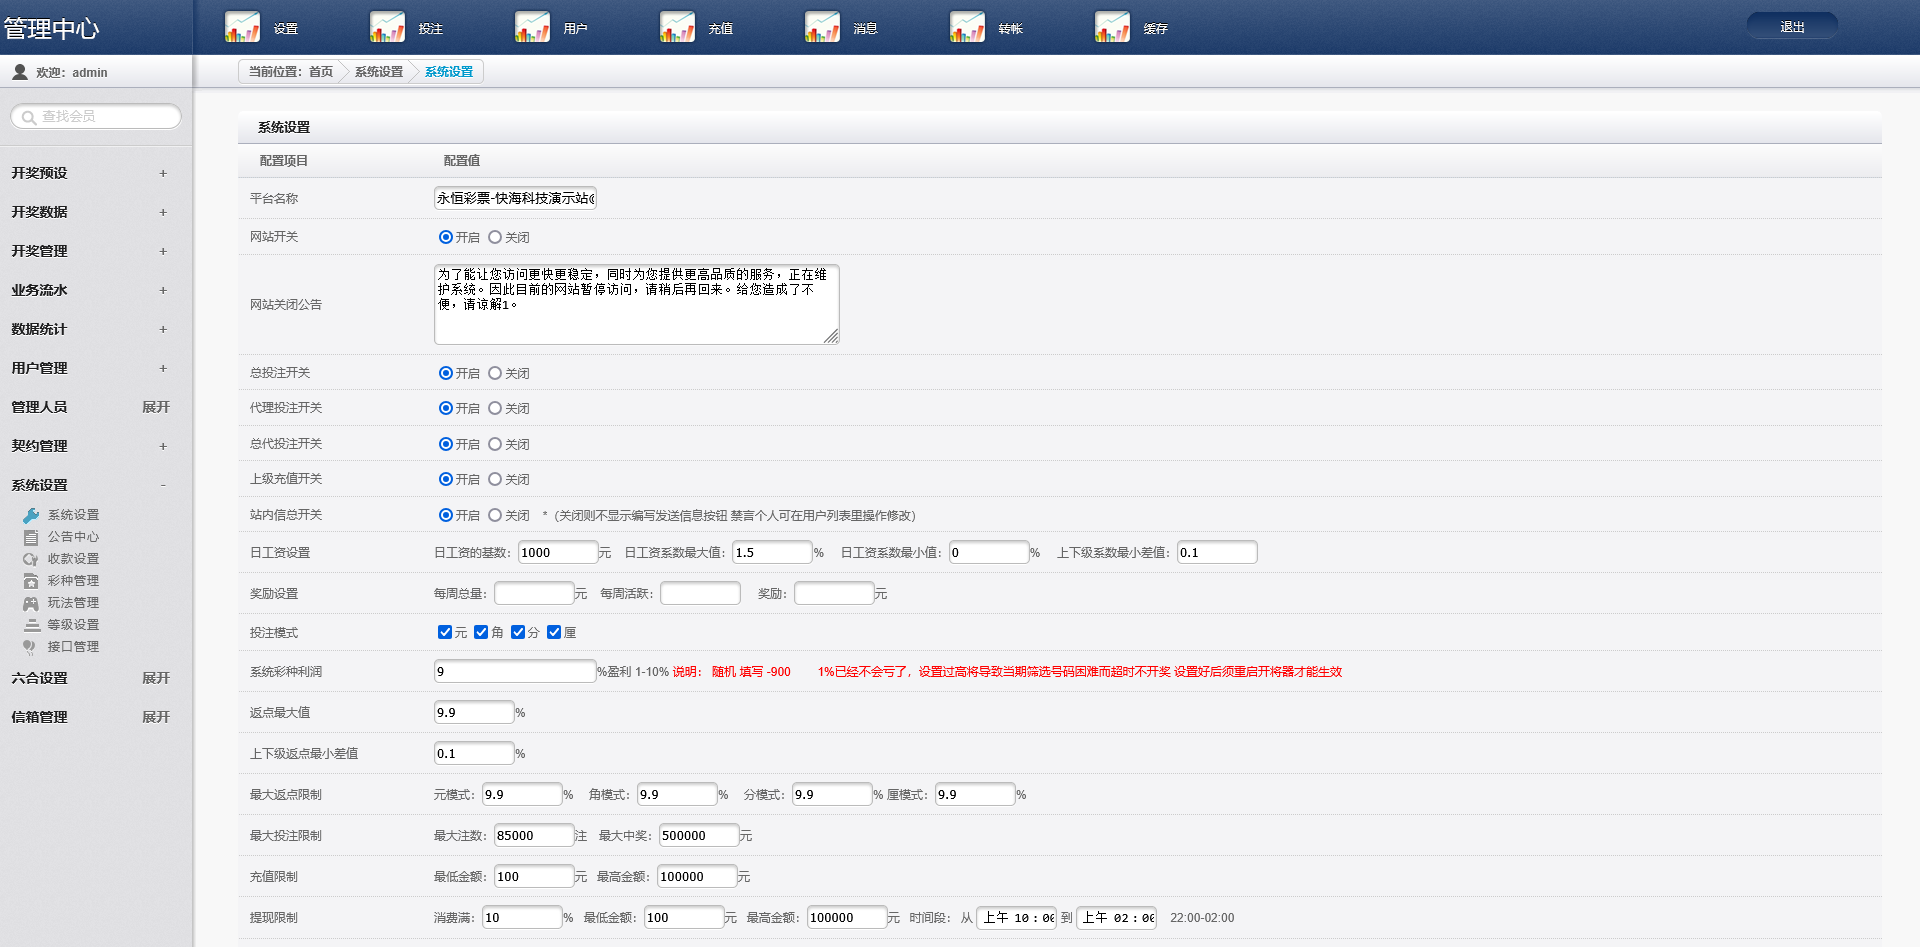Click the 退出 logout button

click(x=1792, y=27)
